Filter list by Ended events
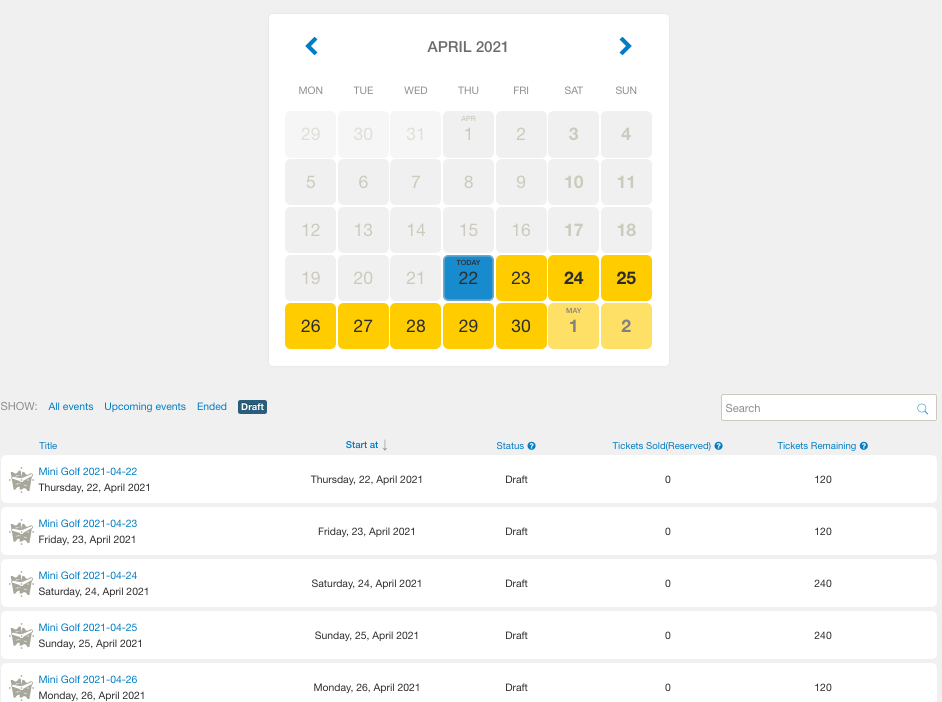Image resolution: width=942 pixels, height=702 pixels. tap(211, 407)
